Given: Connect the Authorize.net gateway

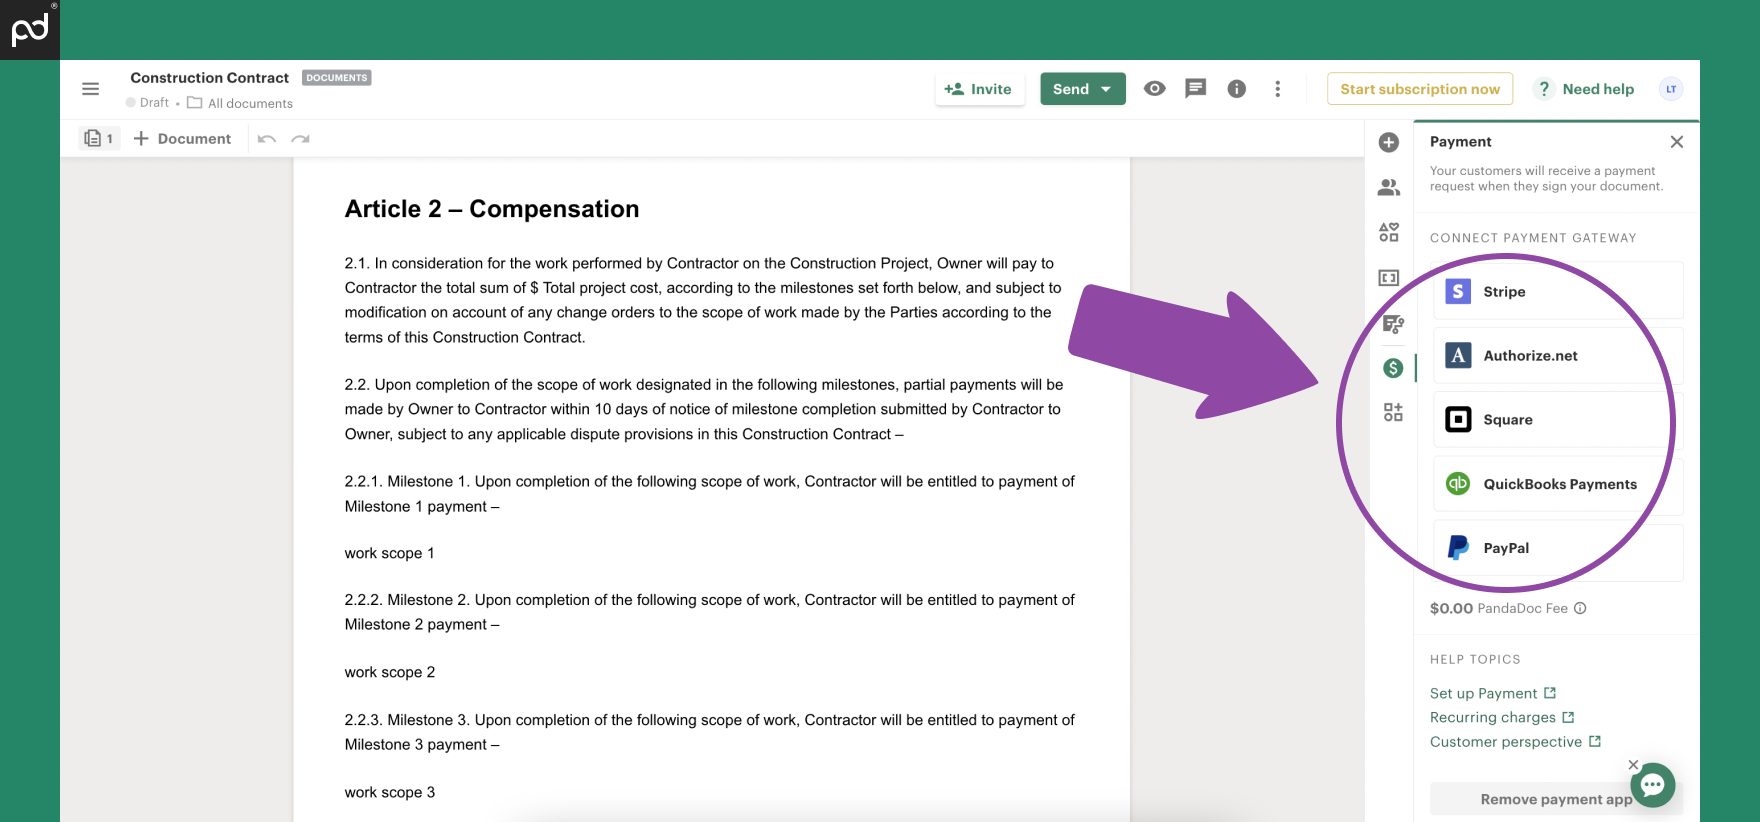Looking at the screenshot, I should click(1558, 355).
